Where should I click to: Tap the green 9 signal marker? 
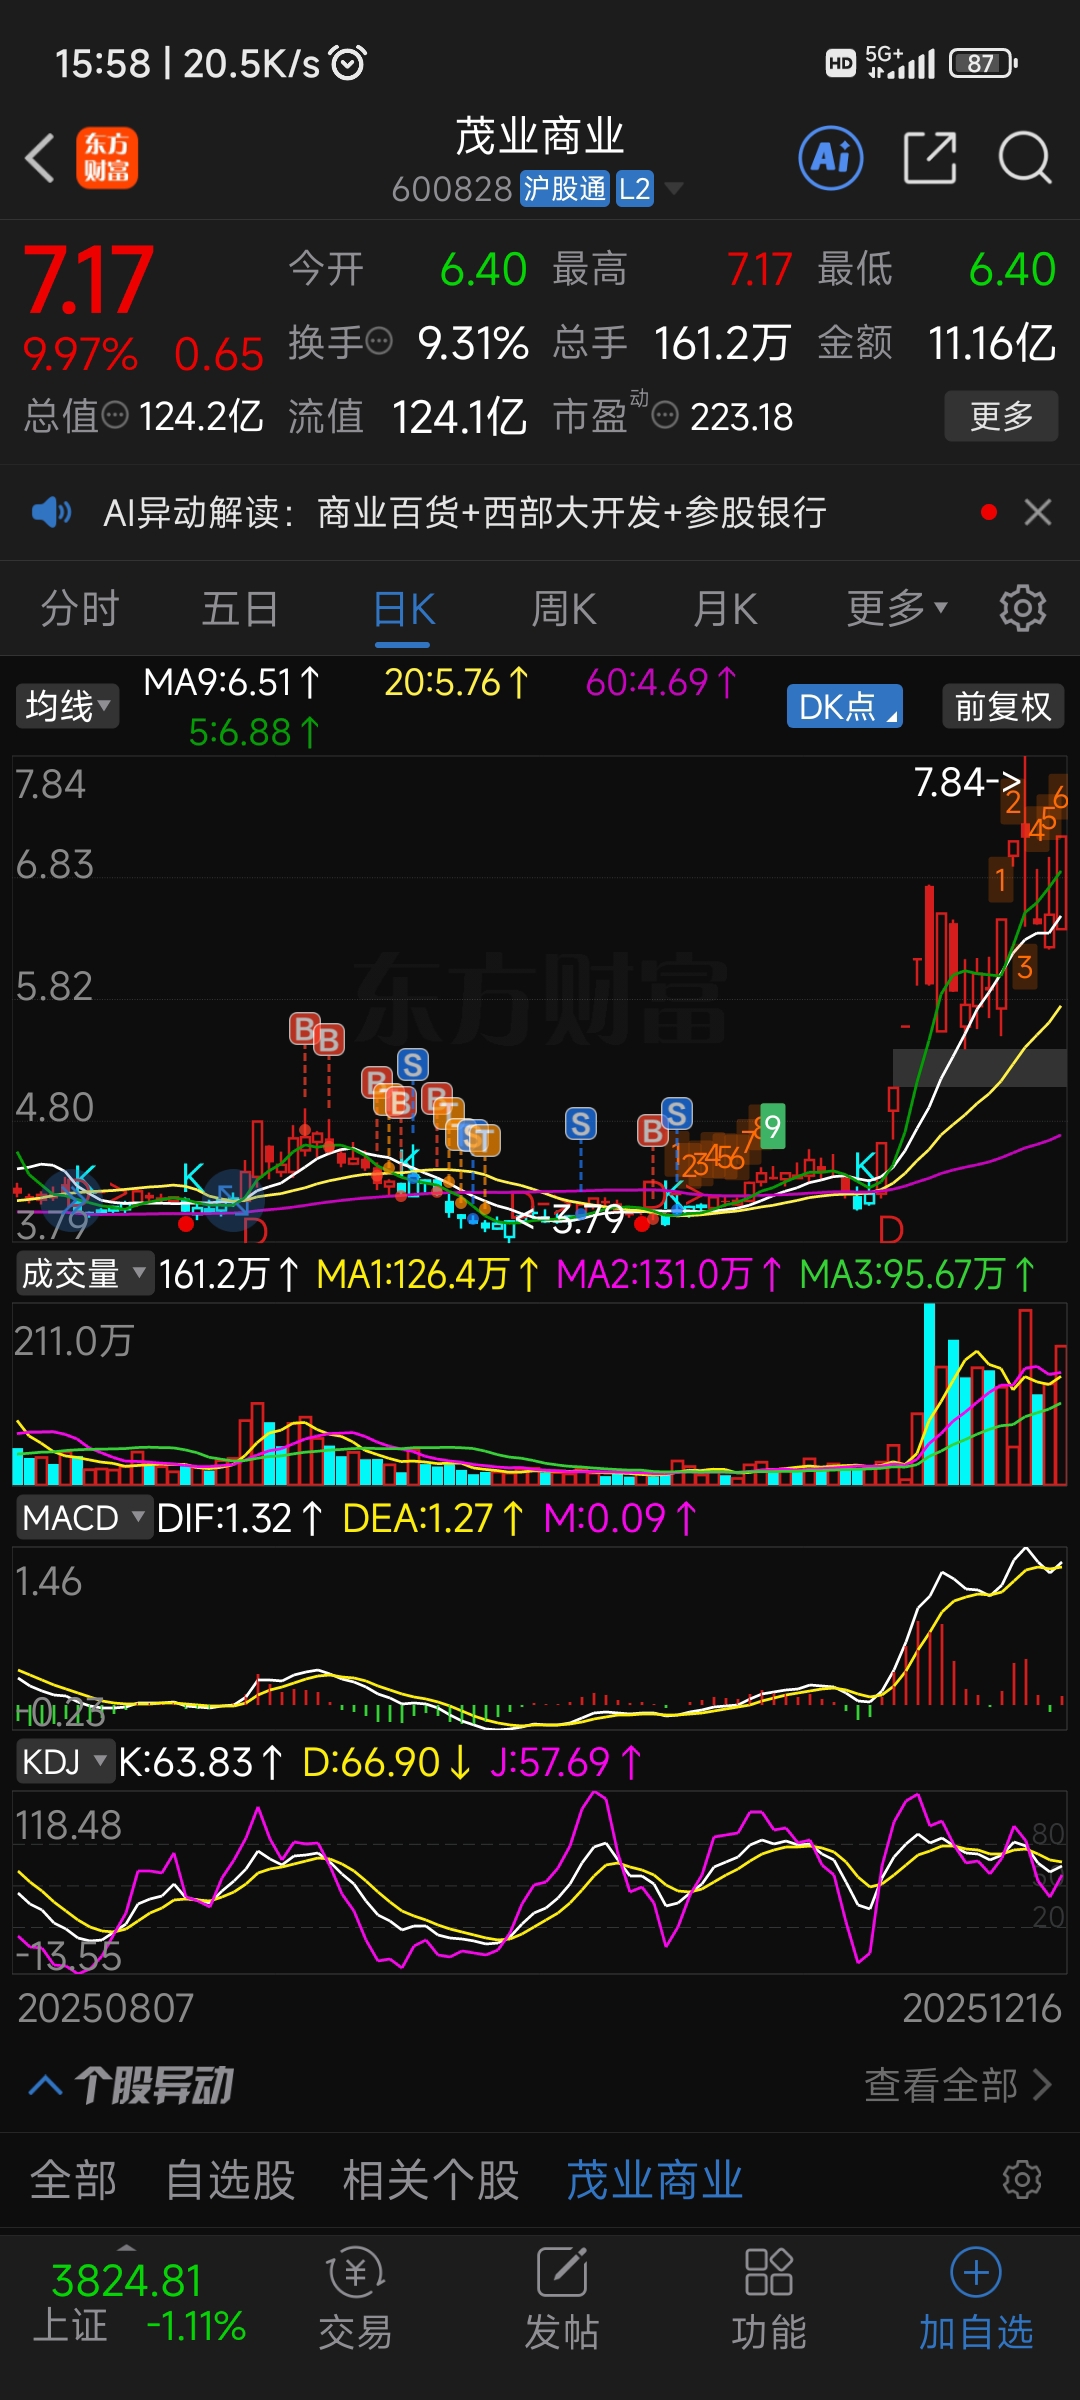[772, 1129]
